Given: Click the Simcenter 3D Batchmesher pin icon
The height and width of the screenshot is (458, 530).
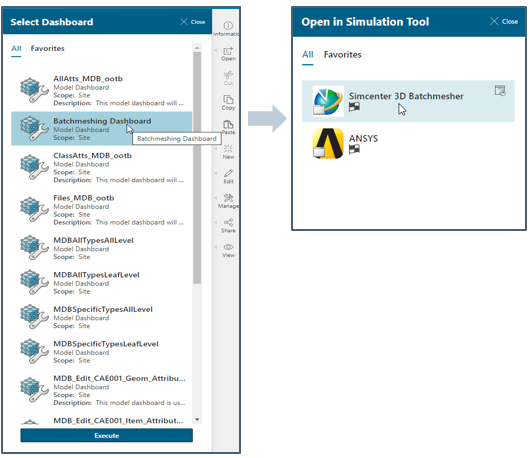Looking at the screenshot, I should [x=500, y=91].
